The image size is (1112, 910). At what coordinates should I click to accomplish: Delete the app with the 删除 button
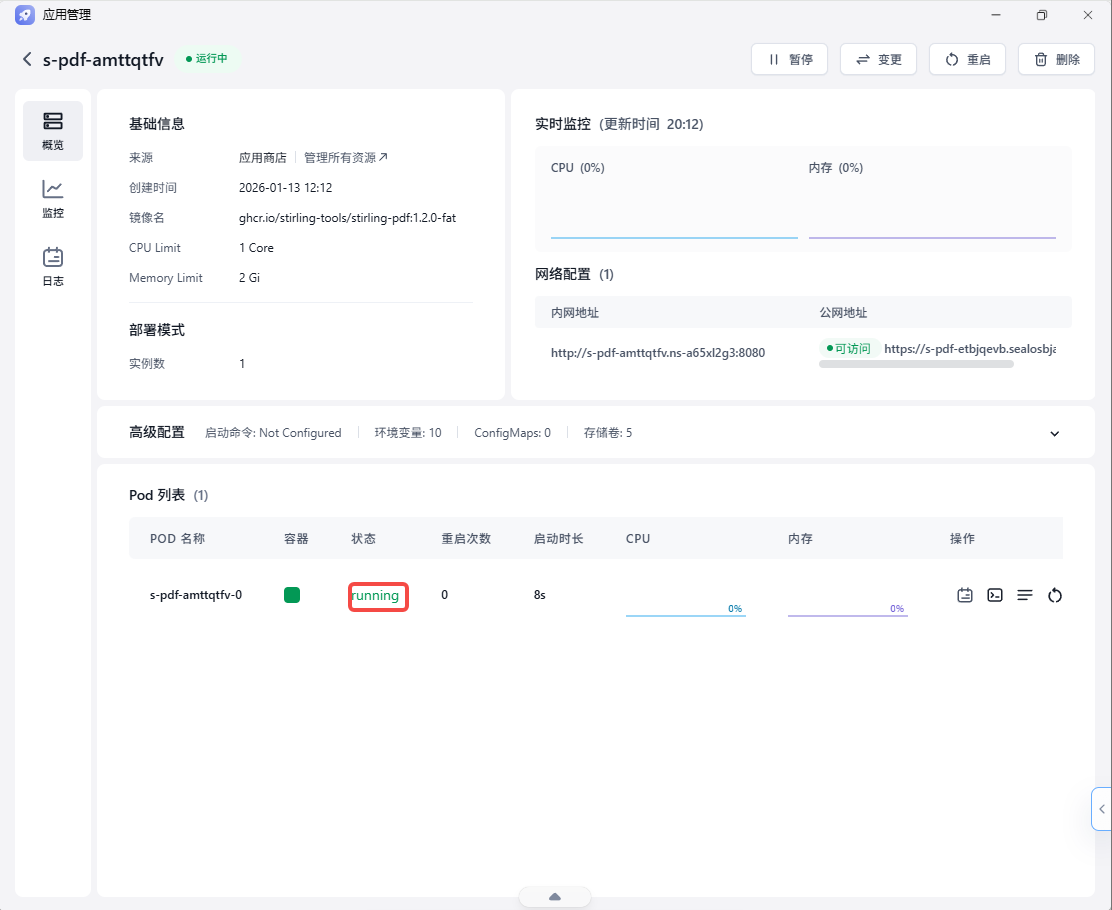pyautogui.click(x=1056, y=60)
